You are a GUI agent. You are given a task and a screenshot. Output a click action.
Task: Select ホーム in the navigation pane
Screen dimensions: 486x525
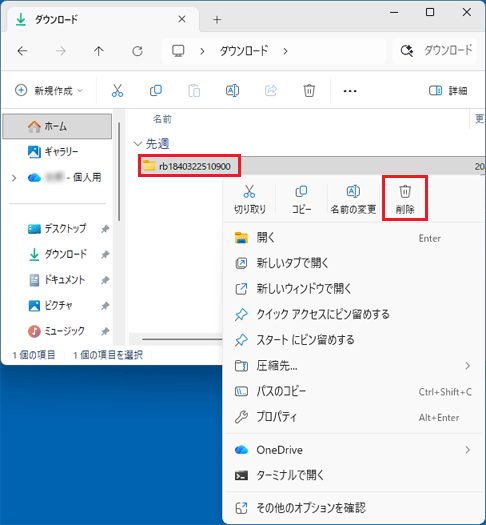[x=57, y=126]
